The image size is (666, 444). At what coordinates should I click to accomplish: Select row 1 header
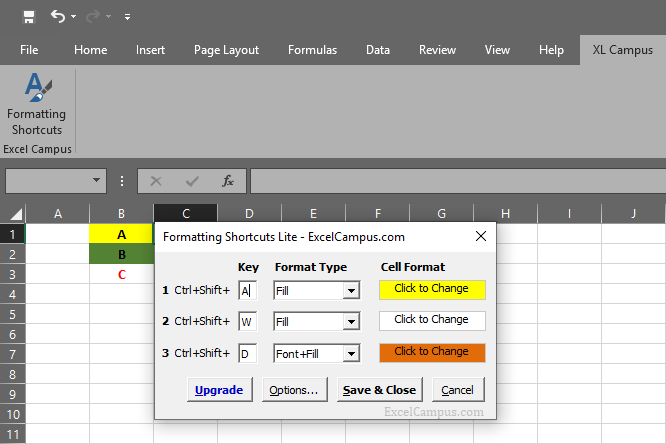click(12, 234)
